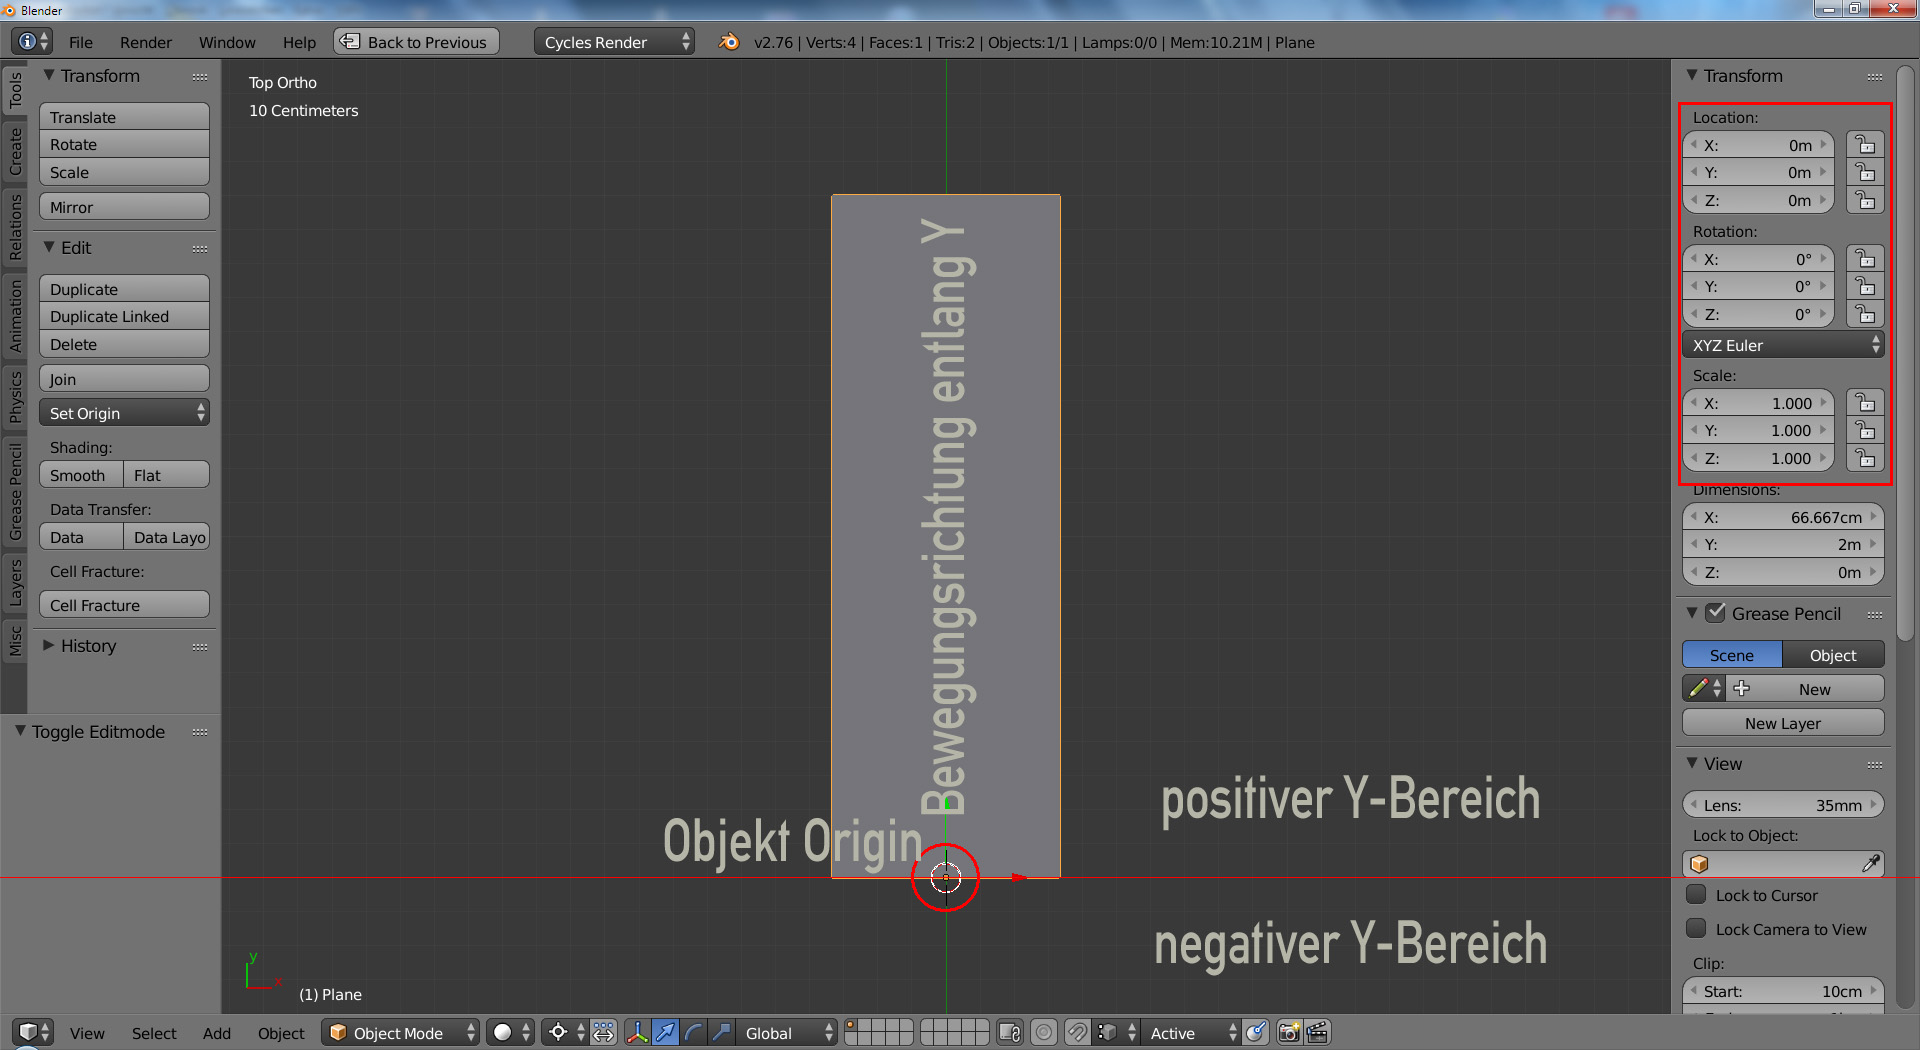Click the Smooth shading button

click(81, 475)
